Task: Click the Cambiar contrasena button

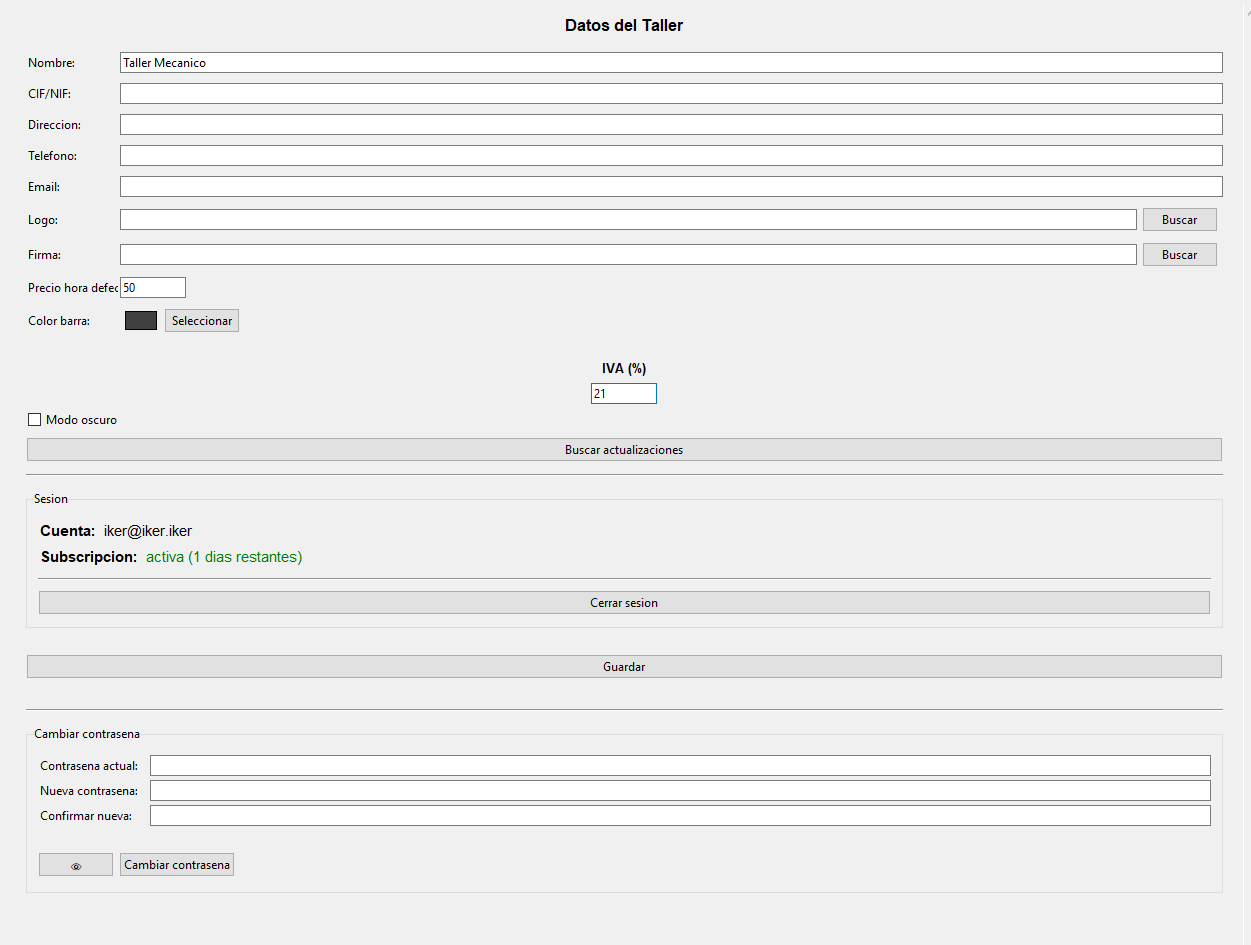Action: coord(177,865)
